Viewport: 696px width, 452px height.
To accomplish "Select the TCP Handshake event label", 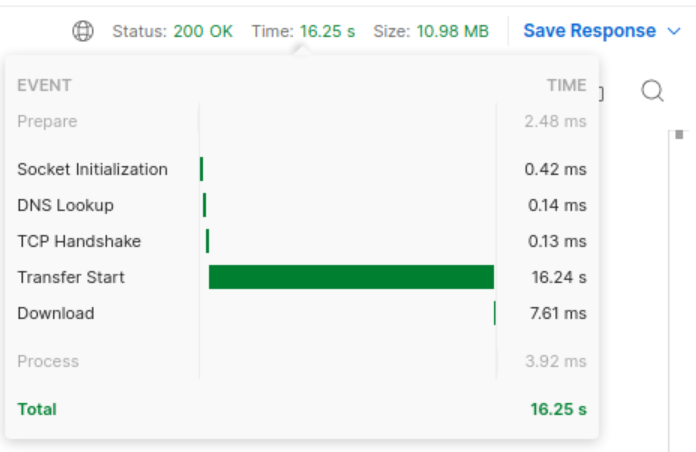I will [79, 241].
